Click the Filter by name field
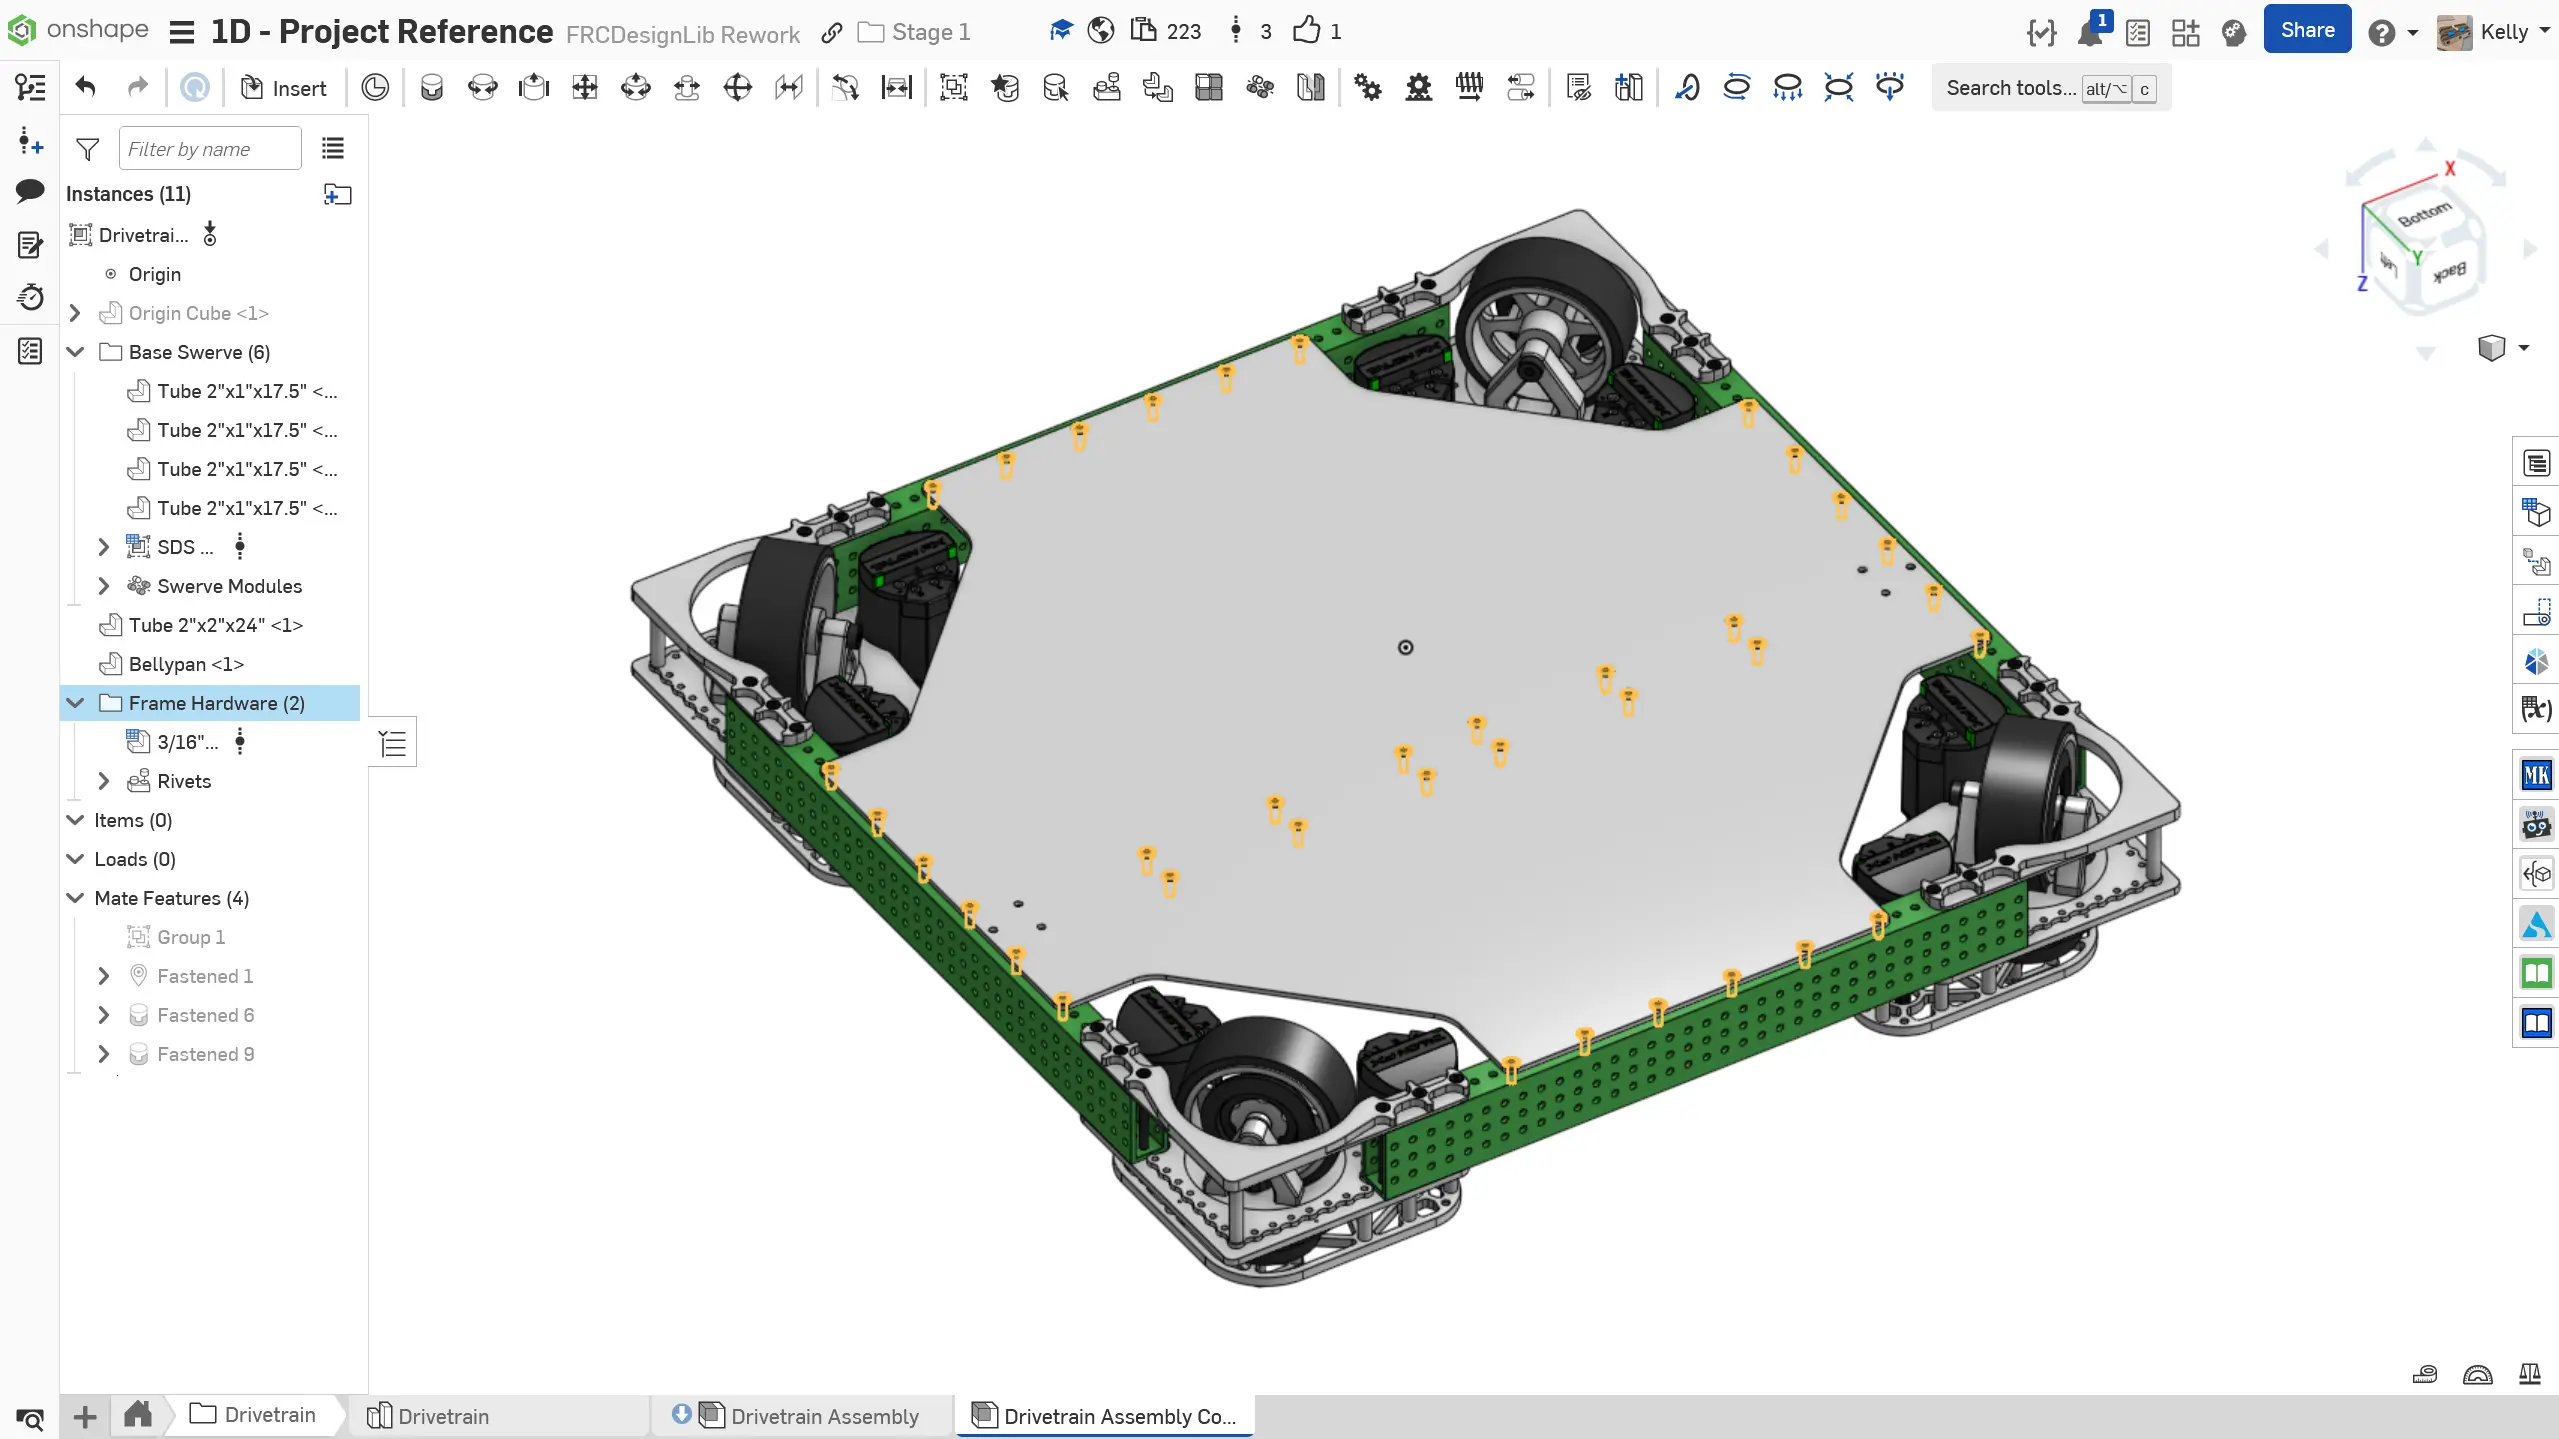Screen dimensions: 2559x1439 pos(209,149)
